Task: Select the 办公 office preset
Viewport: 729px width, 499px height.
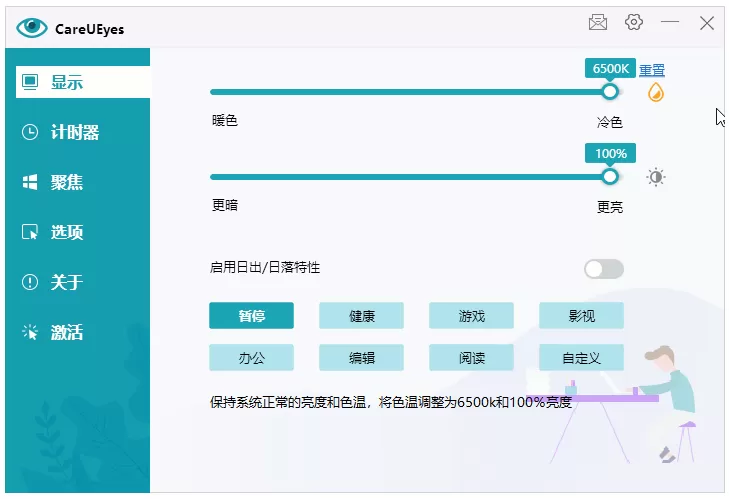Action: click(x=251, y=358)
